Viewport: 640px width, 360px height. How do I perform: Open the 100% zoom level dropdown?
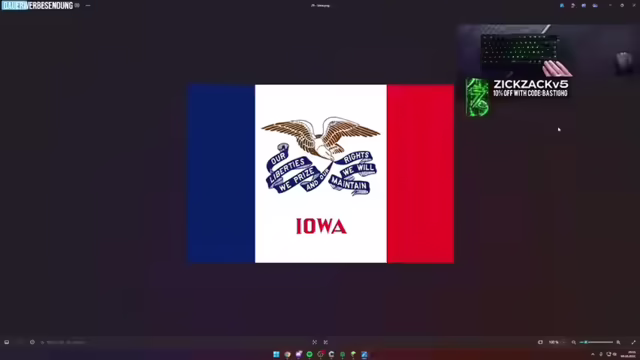tap(557, 342)
